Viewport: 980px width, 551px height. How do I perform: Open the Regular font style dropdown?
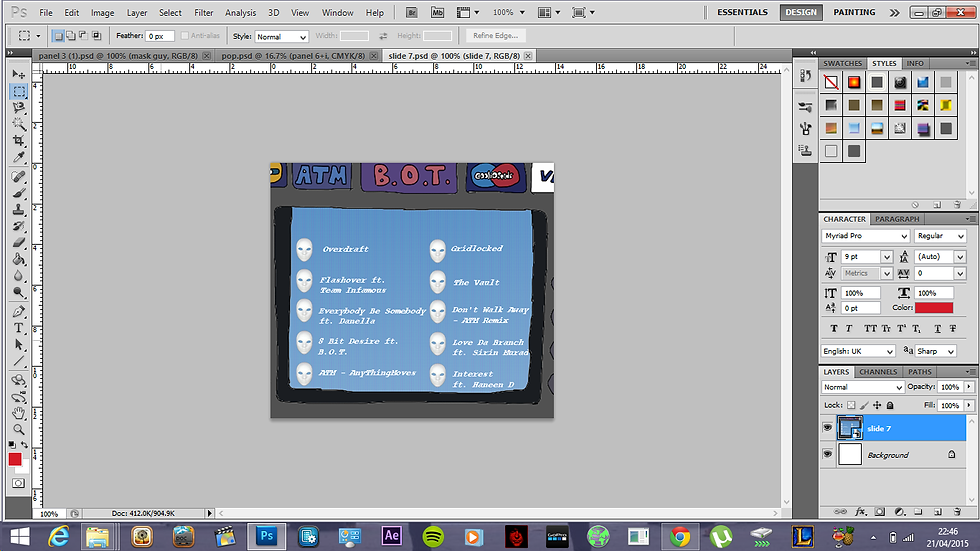941,236
